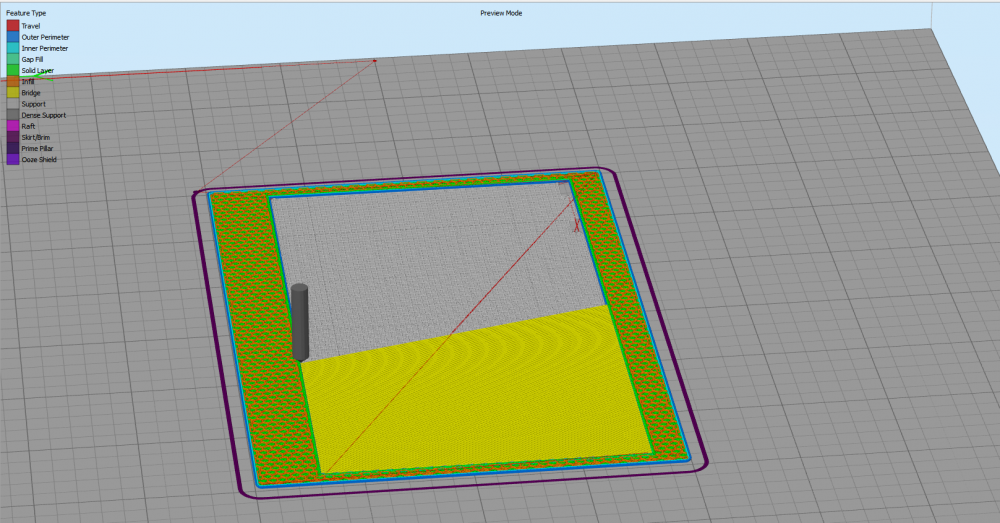Click the orange Infill swatch
1000x523 pixels.
pos(13,82)
